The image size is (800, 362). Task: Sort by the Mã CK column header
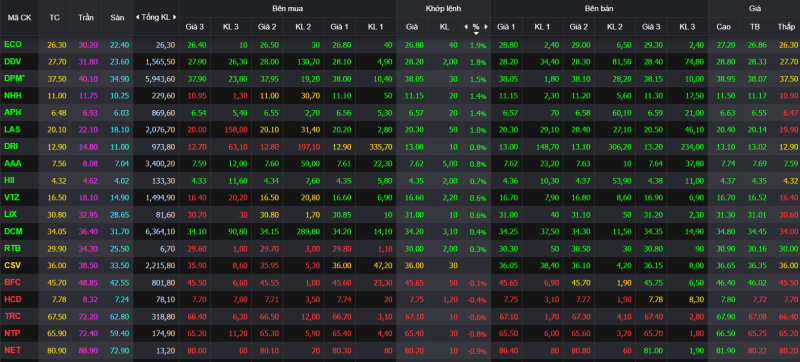pos(19,17)
